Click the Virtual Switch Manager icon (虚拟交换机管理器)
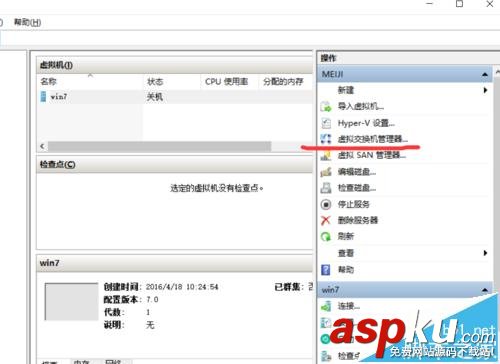This screenshot has height=364, width=500. 326,139
